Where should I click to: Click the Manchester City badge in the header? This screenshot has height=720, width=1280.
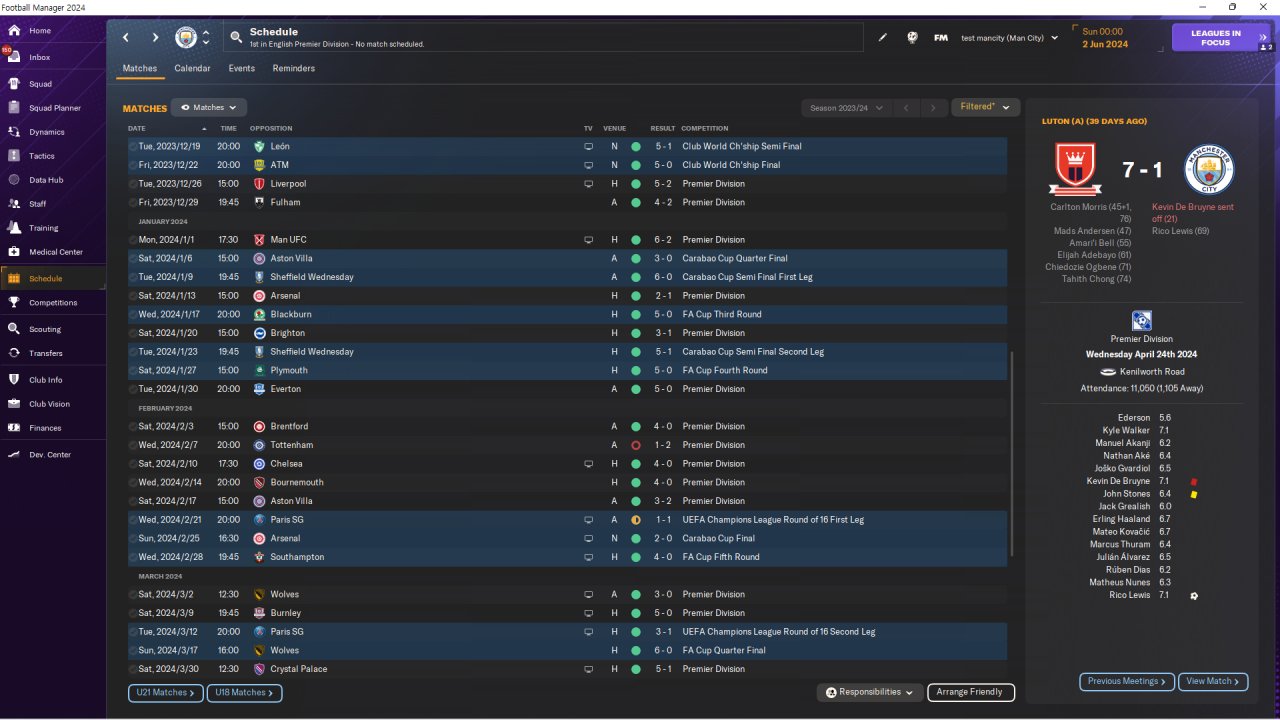(x=186, y=38)
